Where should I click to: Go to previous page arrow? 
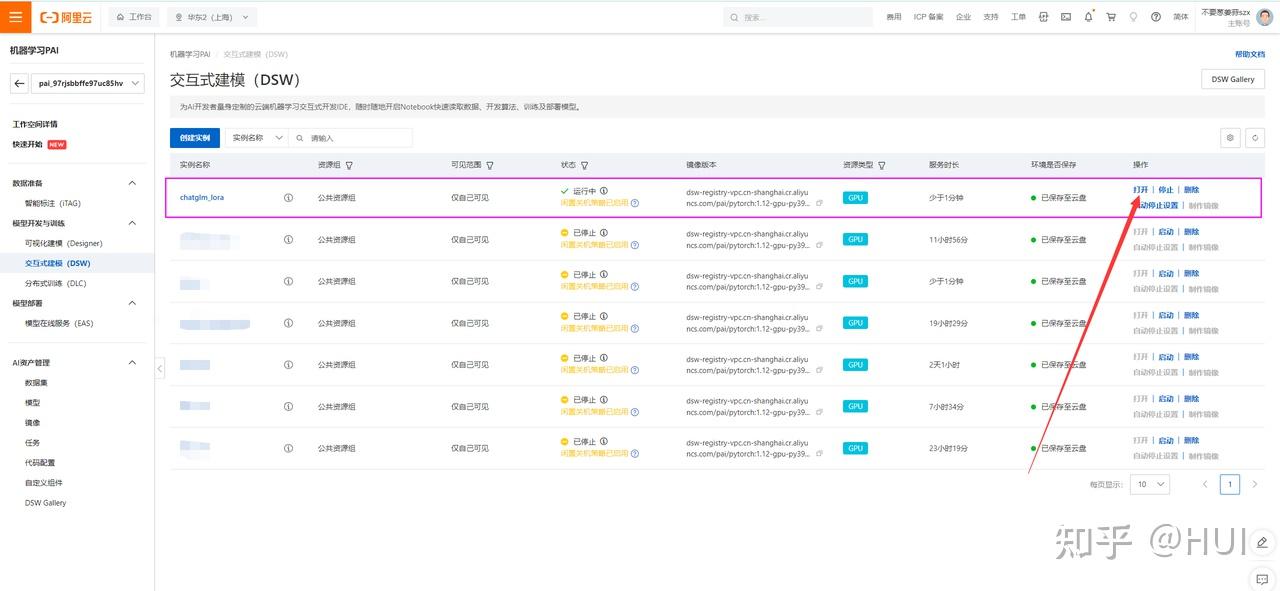click(x=1205, y=484)
